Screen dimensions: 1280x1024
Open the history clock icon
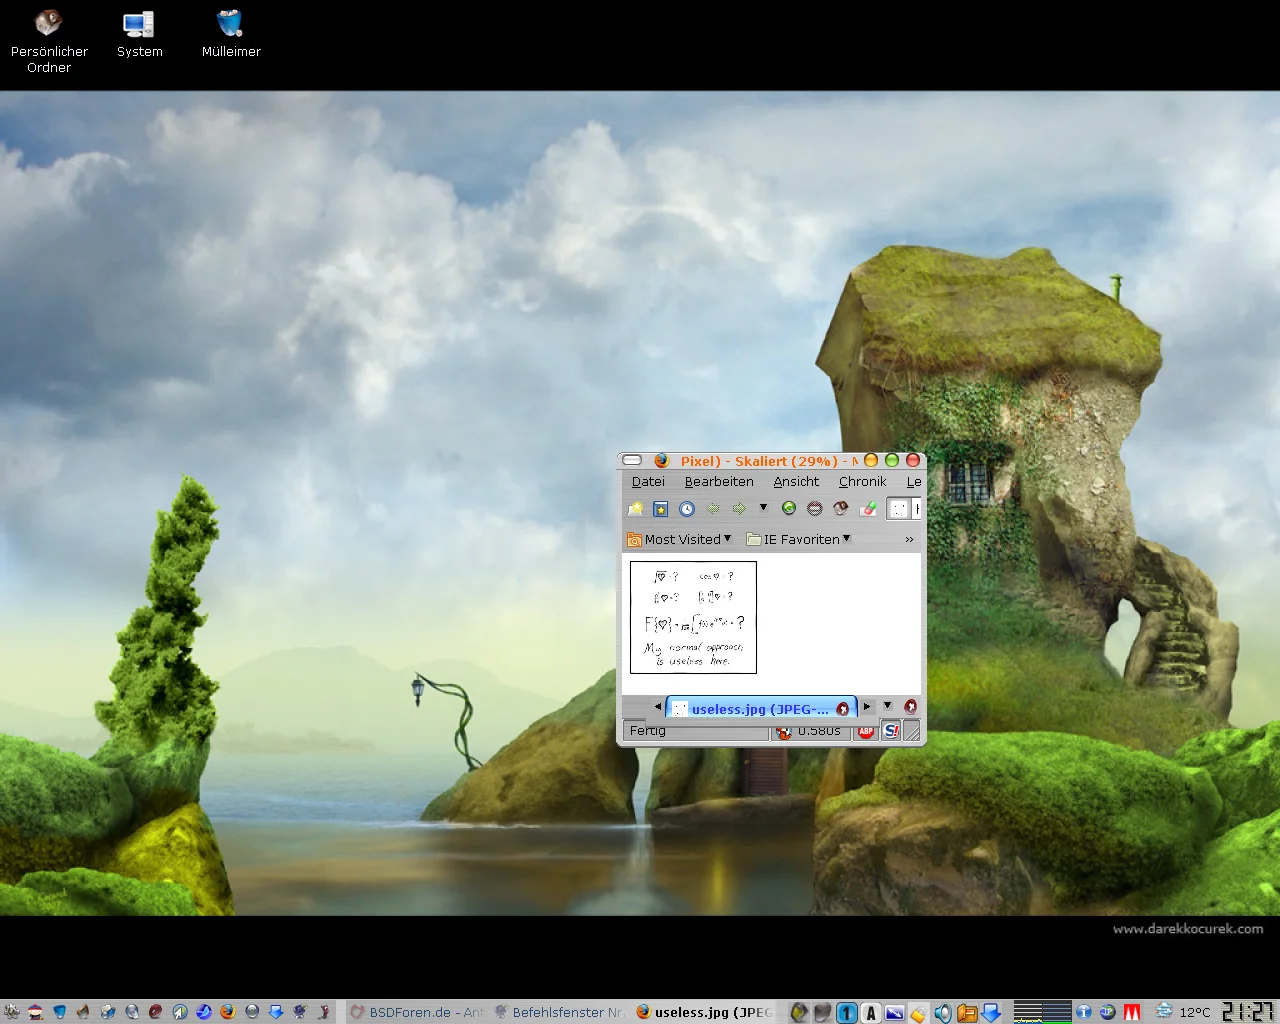pos(687,509)
